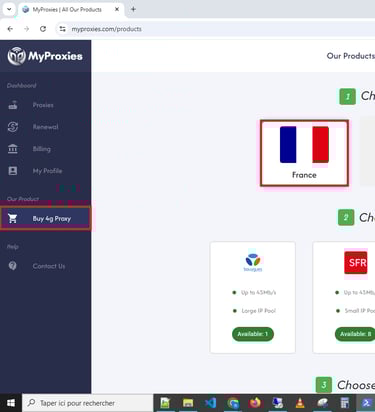This screenshot has height=412, width=375.
Task: Open the Renewal page in sidebar
Action: (x=45, y=127)
